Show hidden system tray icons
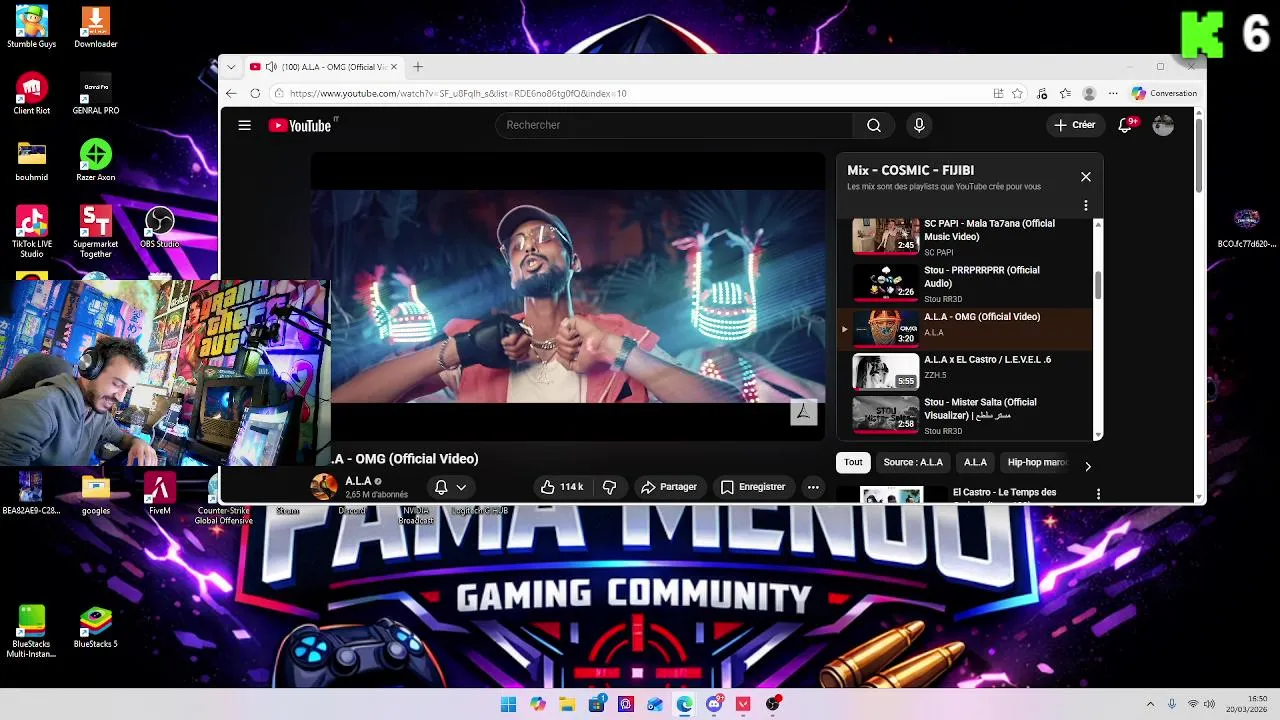This screenshot has width=1280, height=720. [x=1150, y=704]
